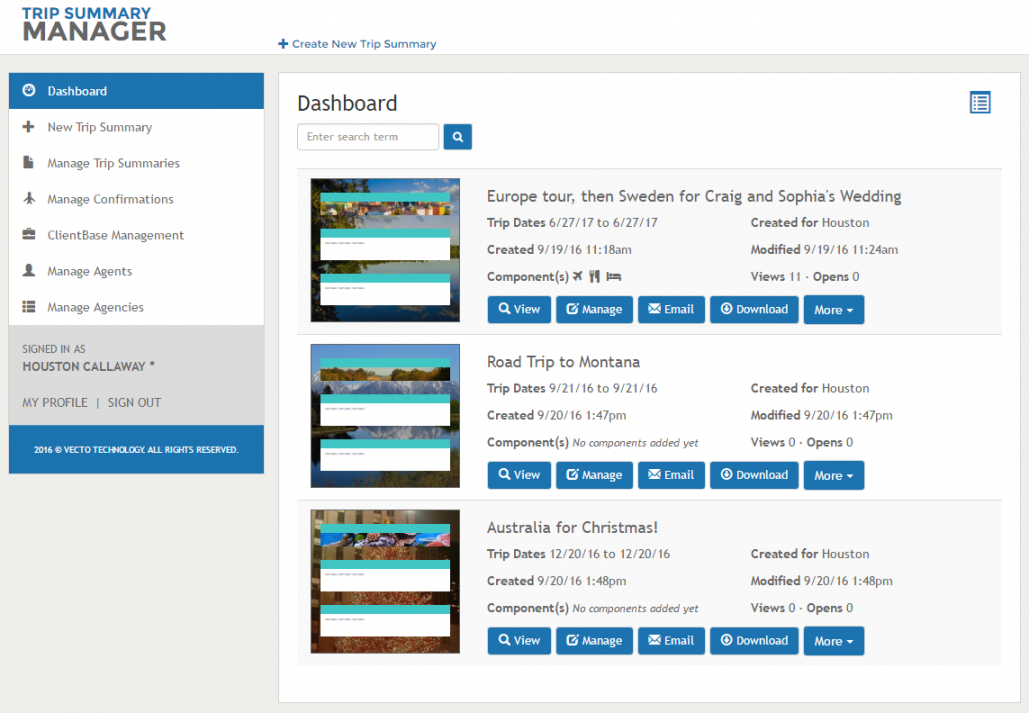The width and height of the screenshot is (1029, 713).
Task: Open the Europe tour trip thumbnail
Action: pyautogui.click(x=385, y=250)
